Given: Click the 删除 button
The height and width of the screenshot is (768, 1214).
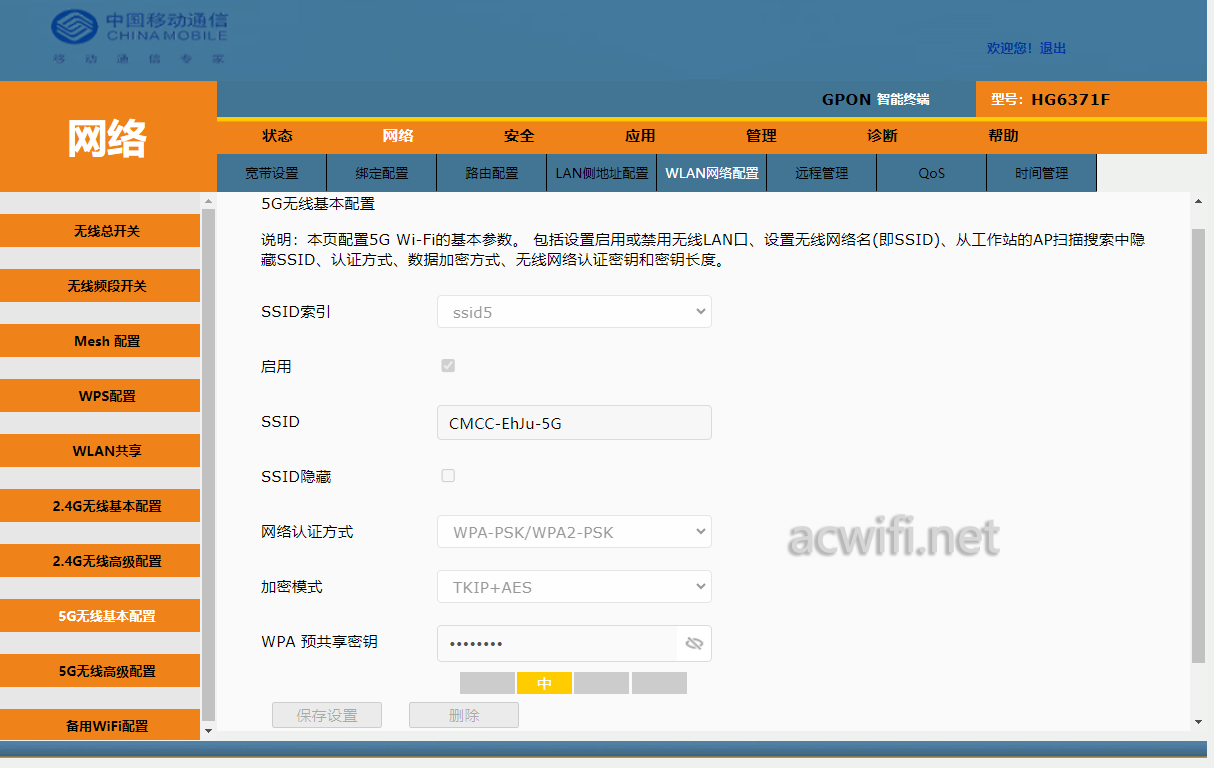Looking at the screenshot, I should [464, 715].
